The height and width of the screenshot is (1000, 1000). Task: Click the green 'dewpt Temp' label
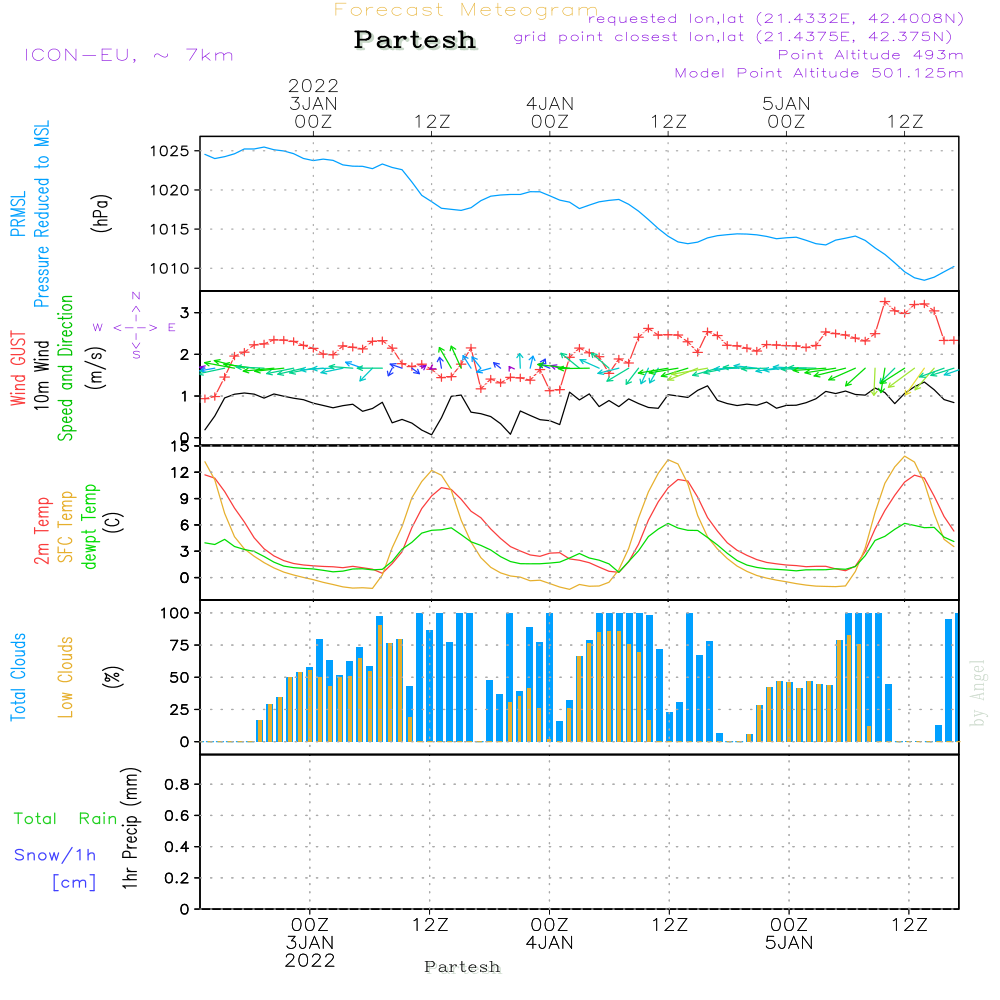point(89,526)
